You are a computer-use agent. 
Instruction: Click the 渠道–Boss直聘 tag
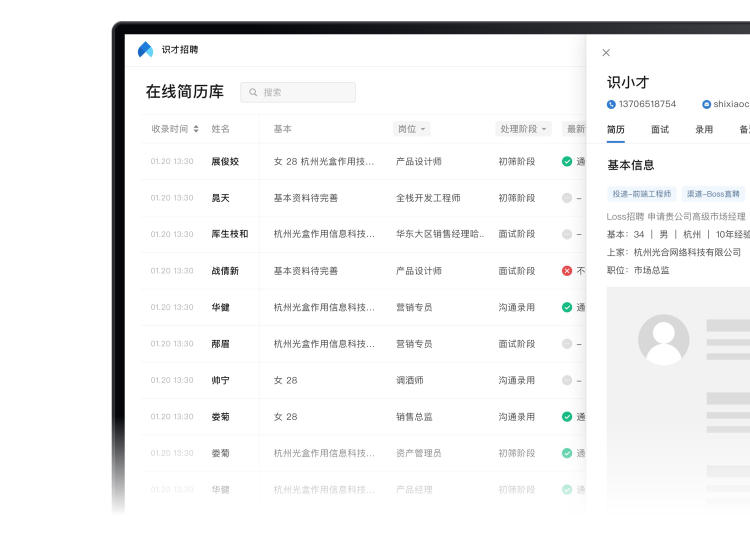point(712,194)
